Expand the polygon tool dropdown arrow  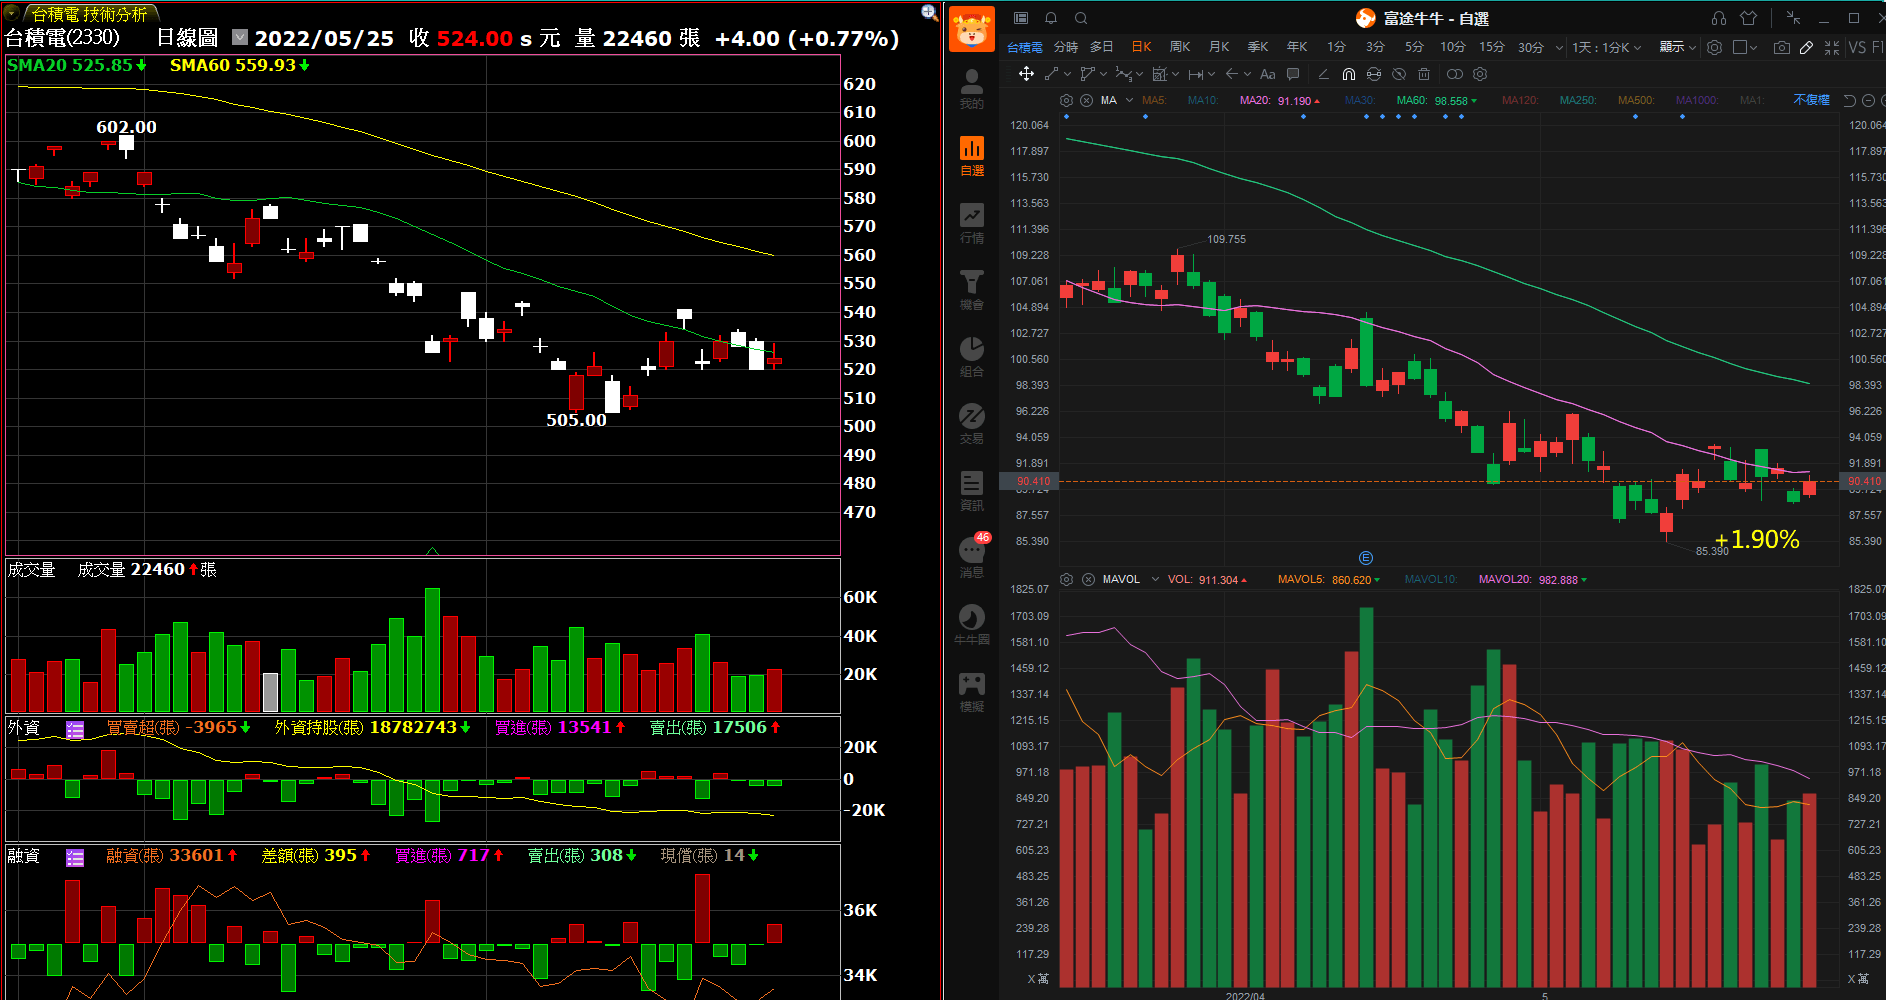tap(1103, 74)
